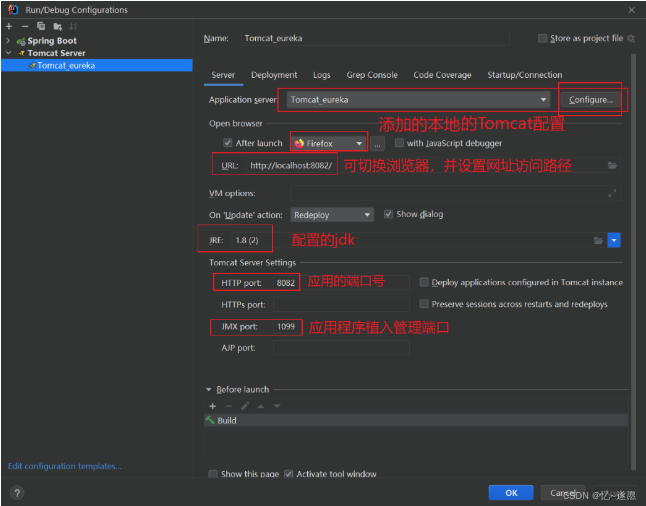Click the OK button
This screenshot has width=646, height=506.
pos(511,493)
